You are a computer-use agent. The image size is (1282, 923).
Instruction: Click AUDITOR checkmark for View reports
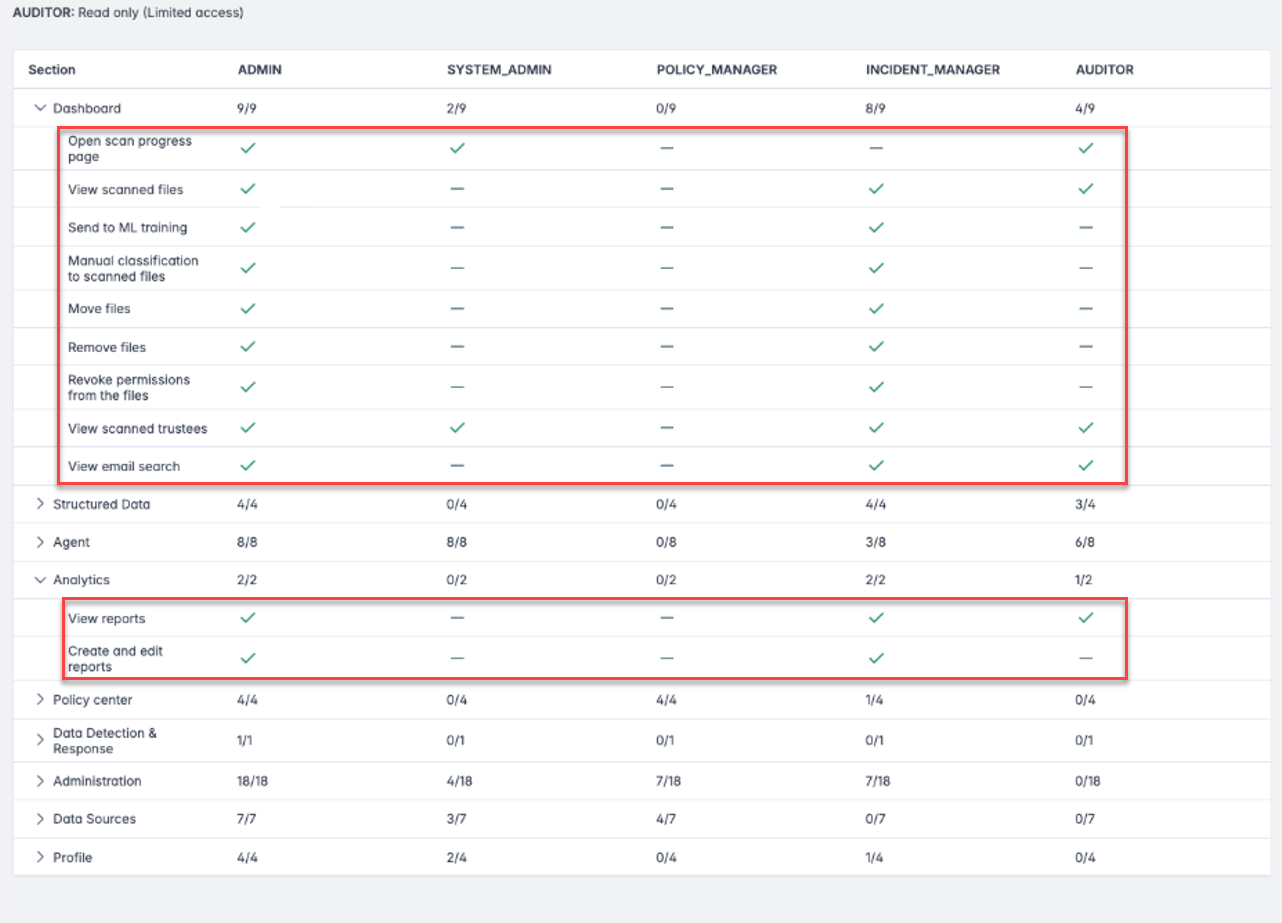[1086, 618]
